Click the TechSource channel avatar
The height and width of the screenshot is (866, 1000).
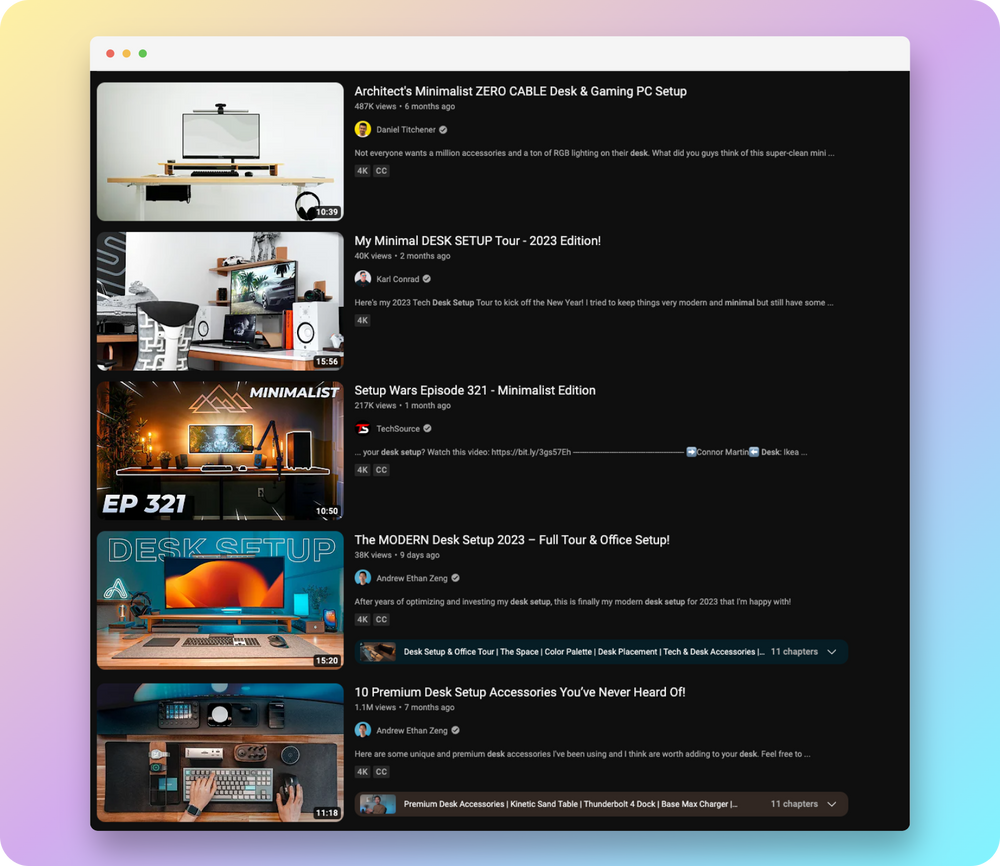point(363,428)
